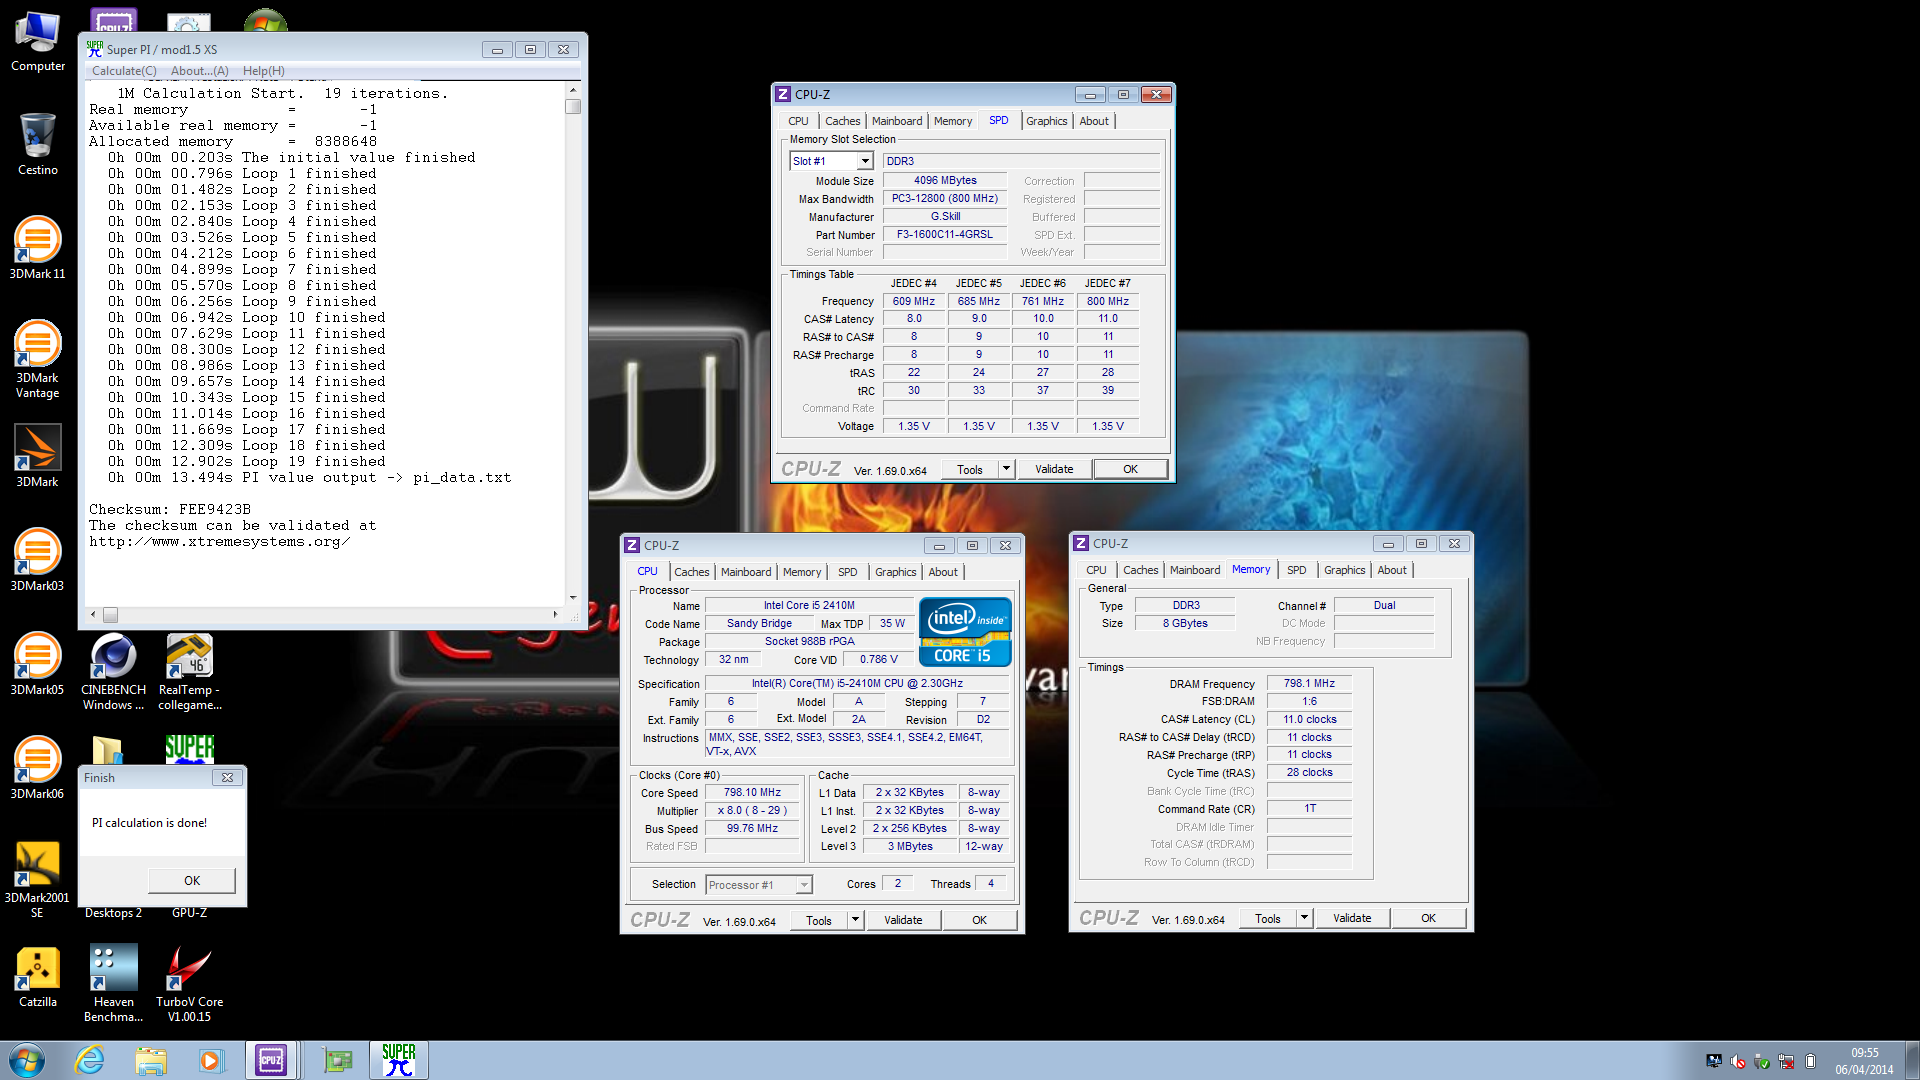Select the About tab in the CPU tab CPU-Z window
The image size is (1920, 1080).
tap(943, 572)
